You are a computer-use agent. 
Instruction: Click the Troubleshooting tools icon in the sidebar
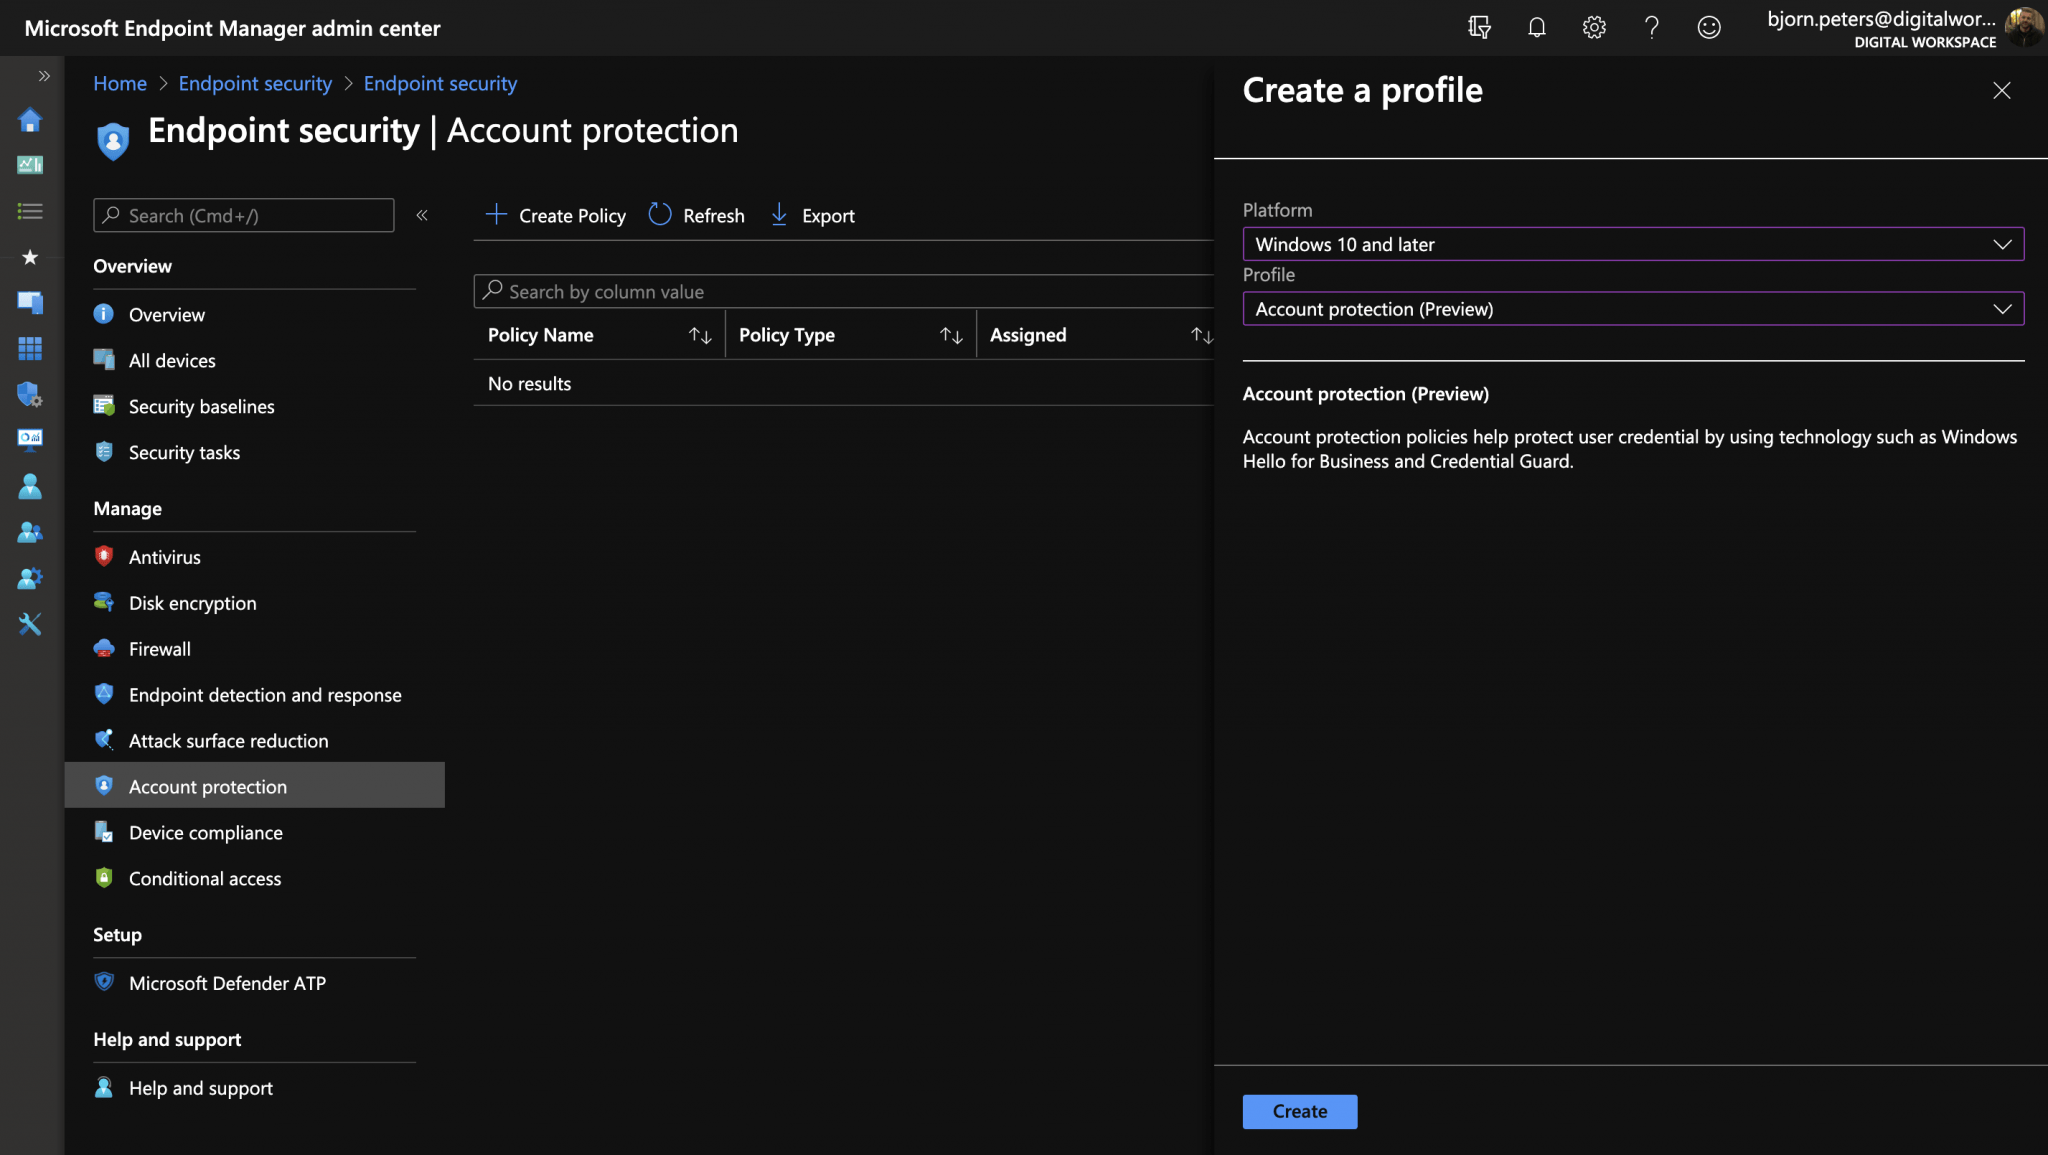[30, 624]
